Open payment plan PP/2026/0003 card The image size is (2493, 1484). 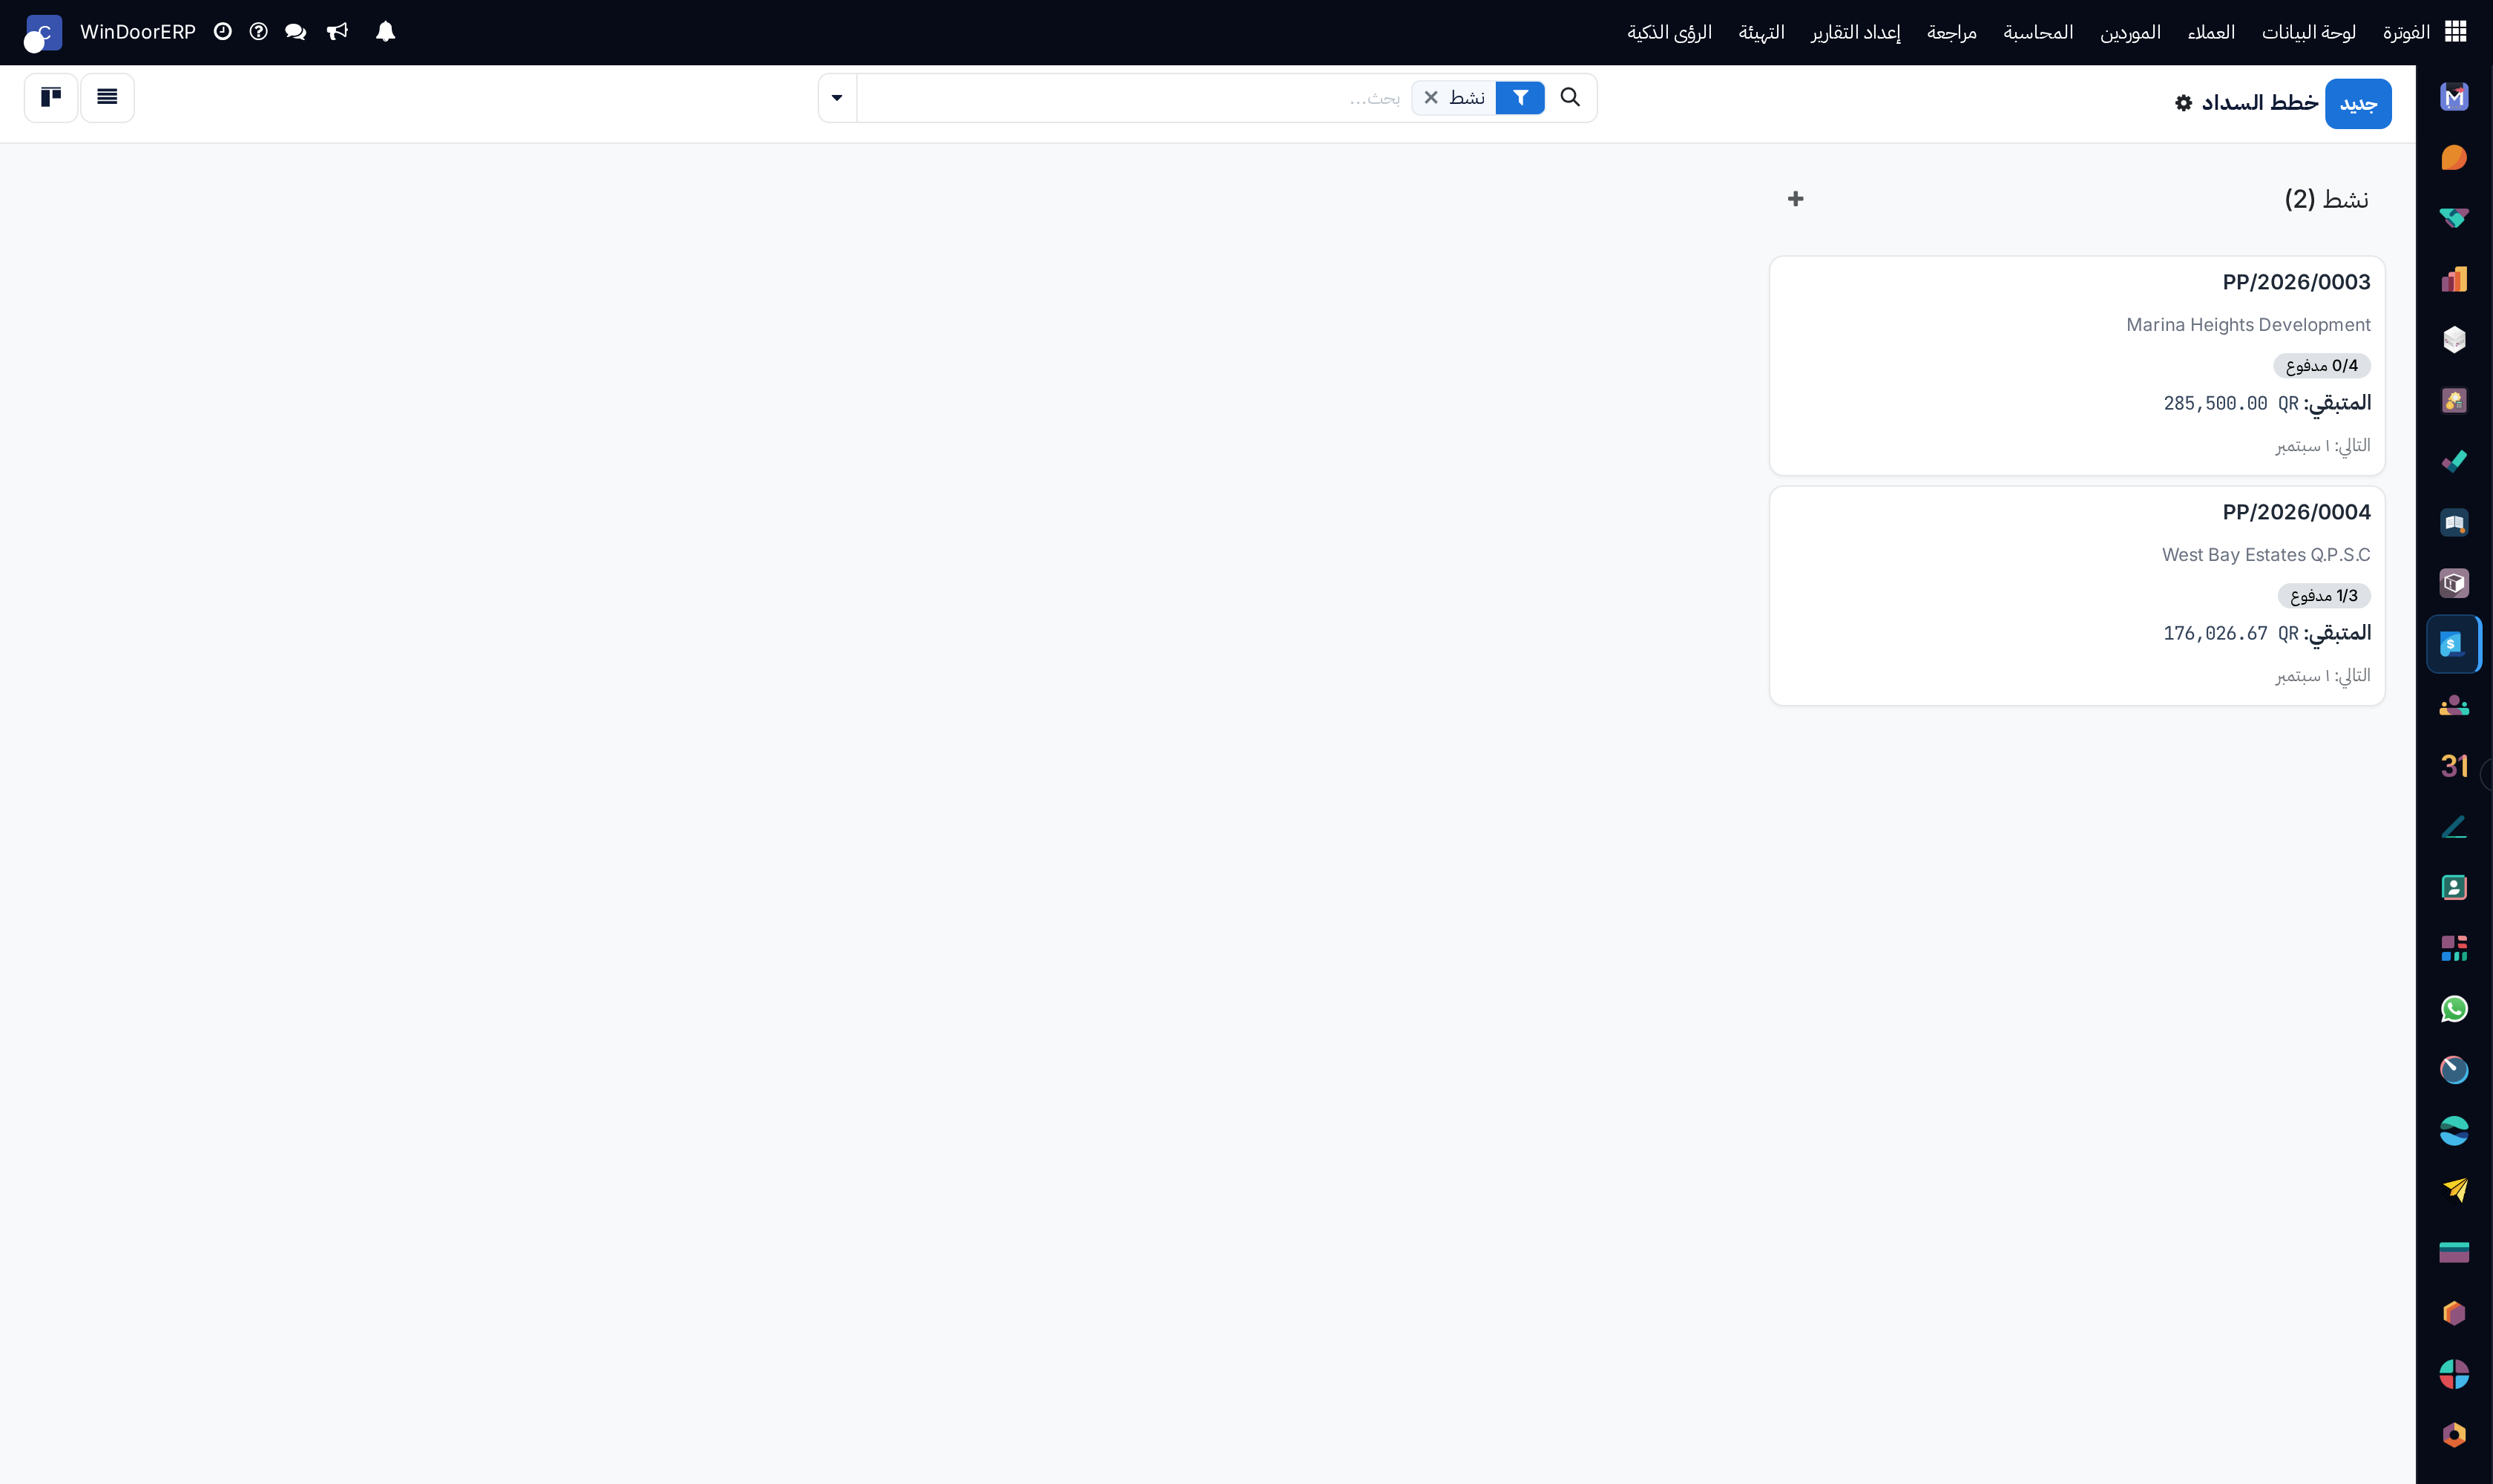pos(2077,365)
